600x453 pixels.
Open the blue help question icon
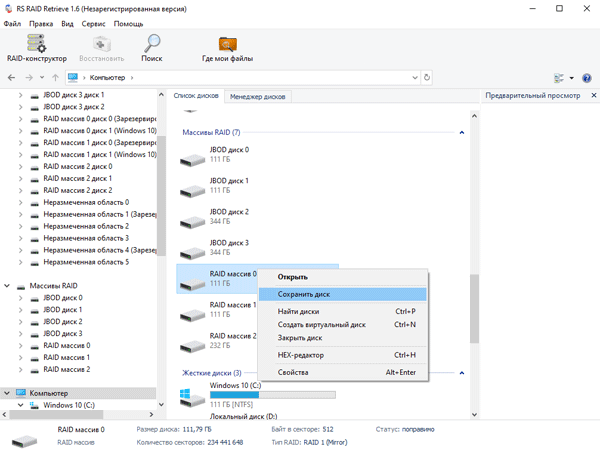point(587,78)
